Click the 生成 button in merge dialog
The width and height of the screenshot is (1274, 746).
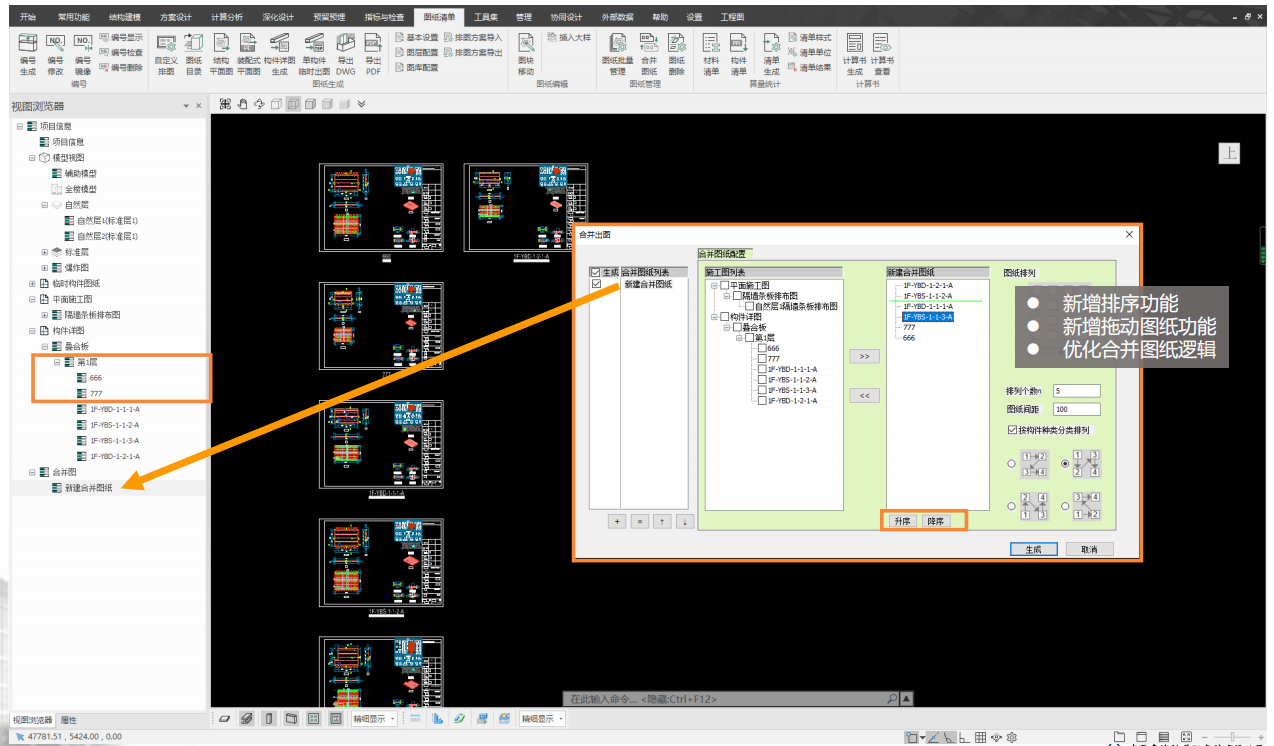[x=1033, y=549]
